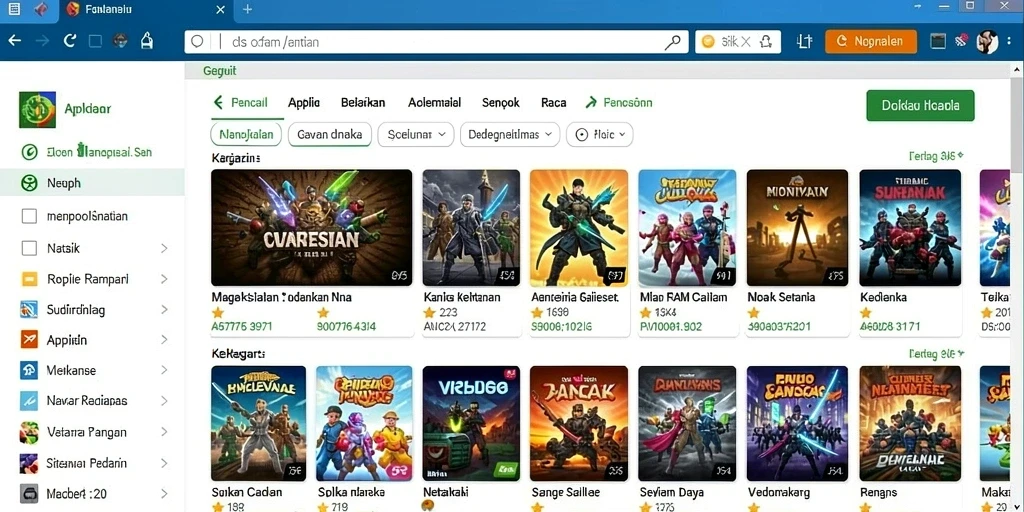Click the Macbert :20 icon
The image size is (1024, 512).
coord(29,493)
